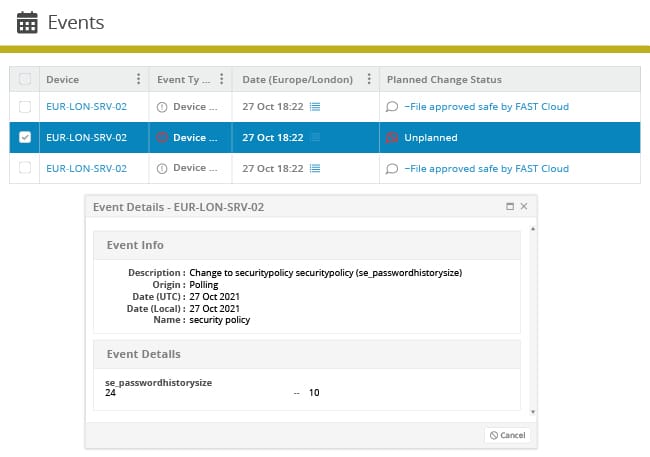Click the Cancel button
Screen dimensions: 650x457
[507, 435]
